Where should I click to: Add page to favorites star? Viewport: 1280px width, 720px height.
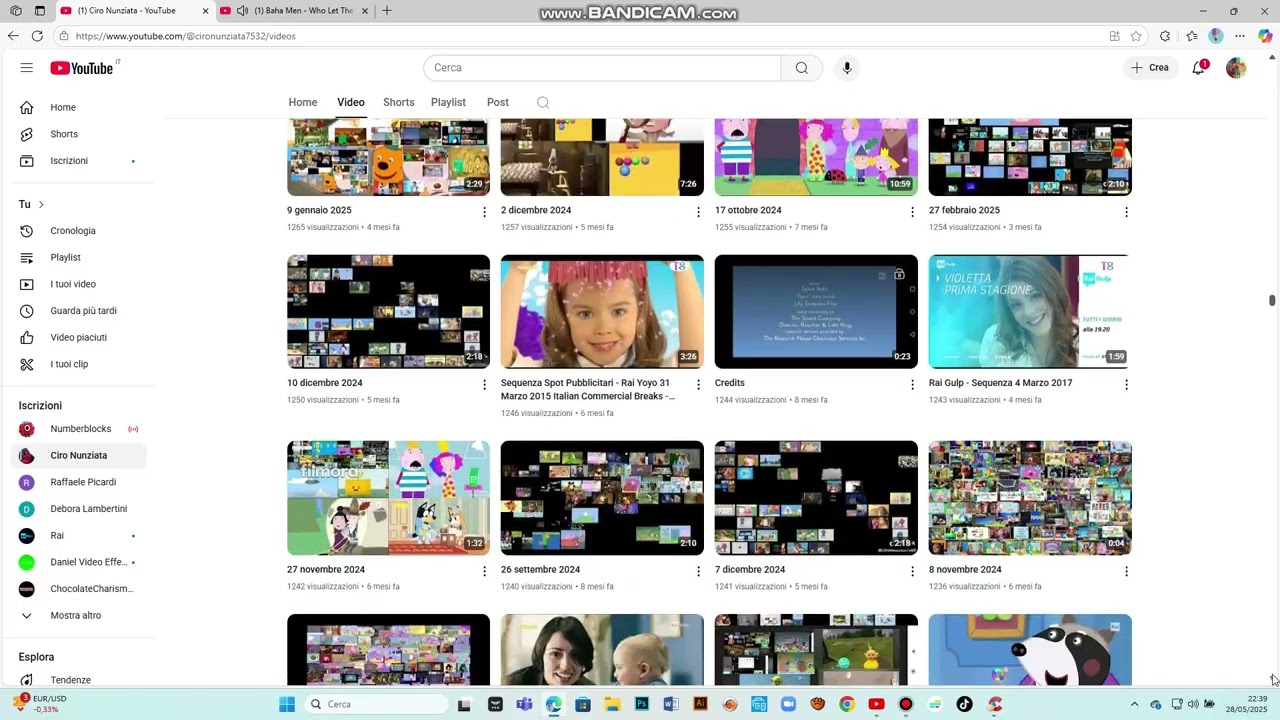[1136, 36]
